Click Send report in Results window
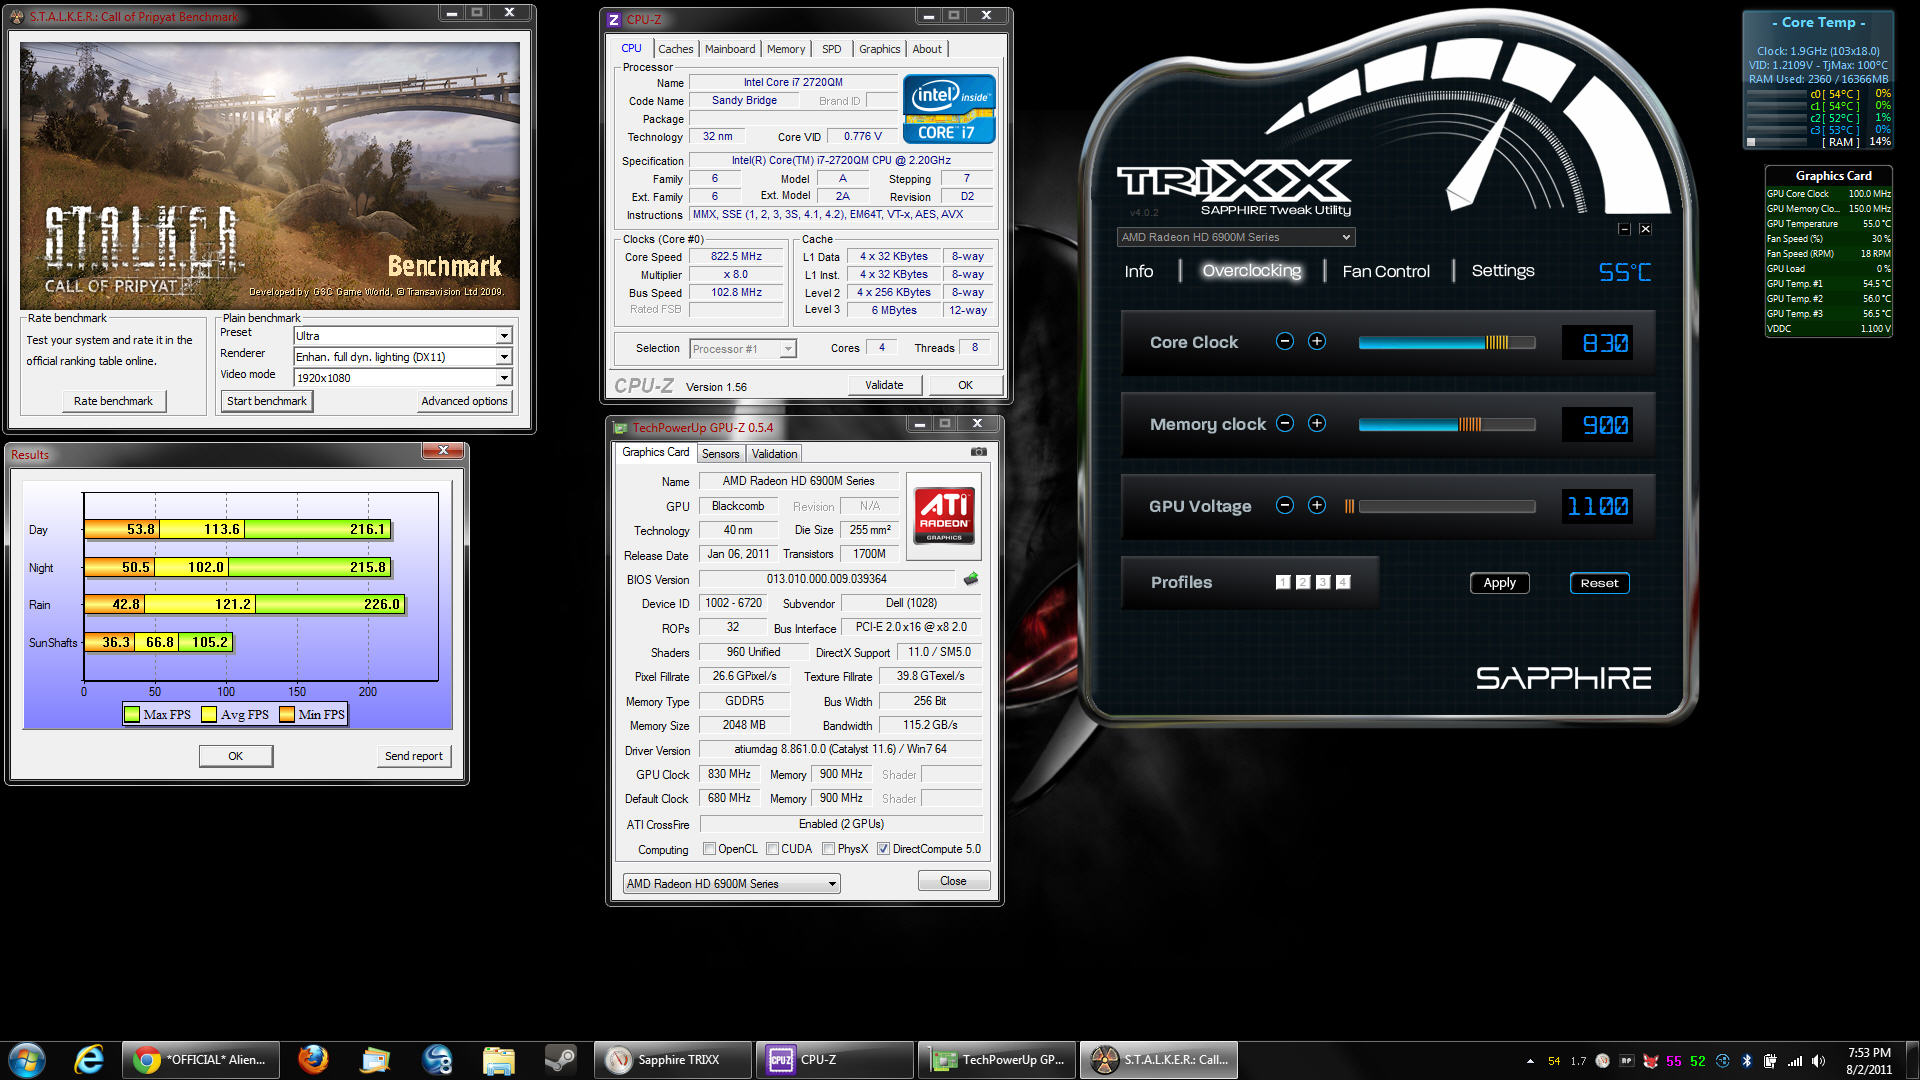Screen dimensions: 1920x1080 [x=414, y=756]
